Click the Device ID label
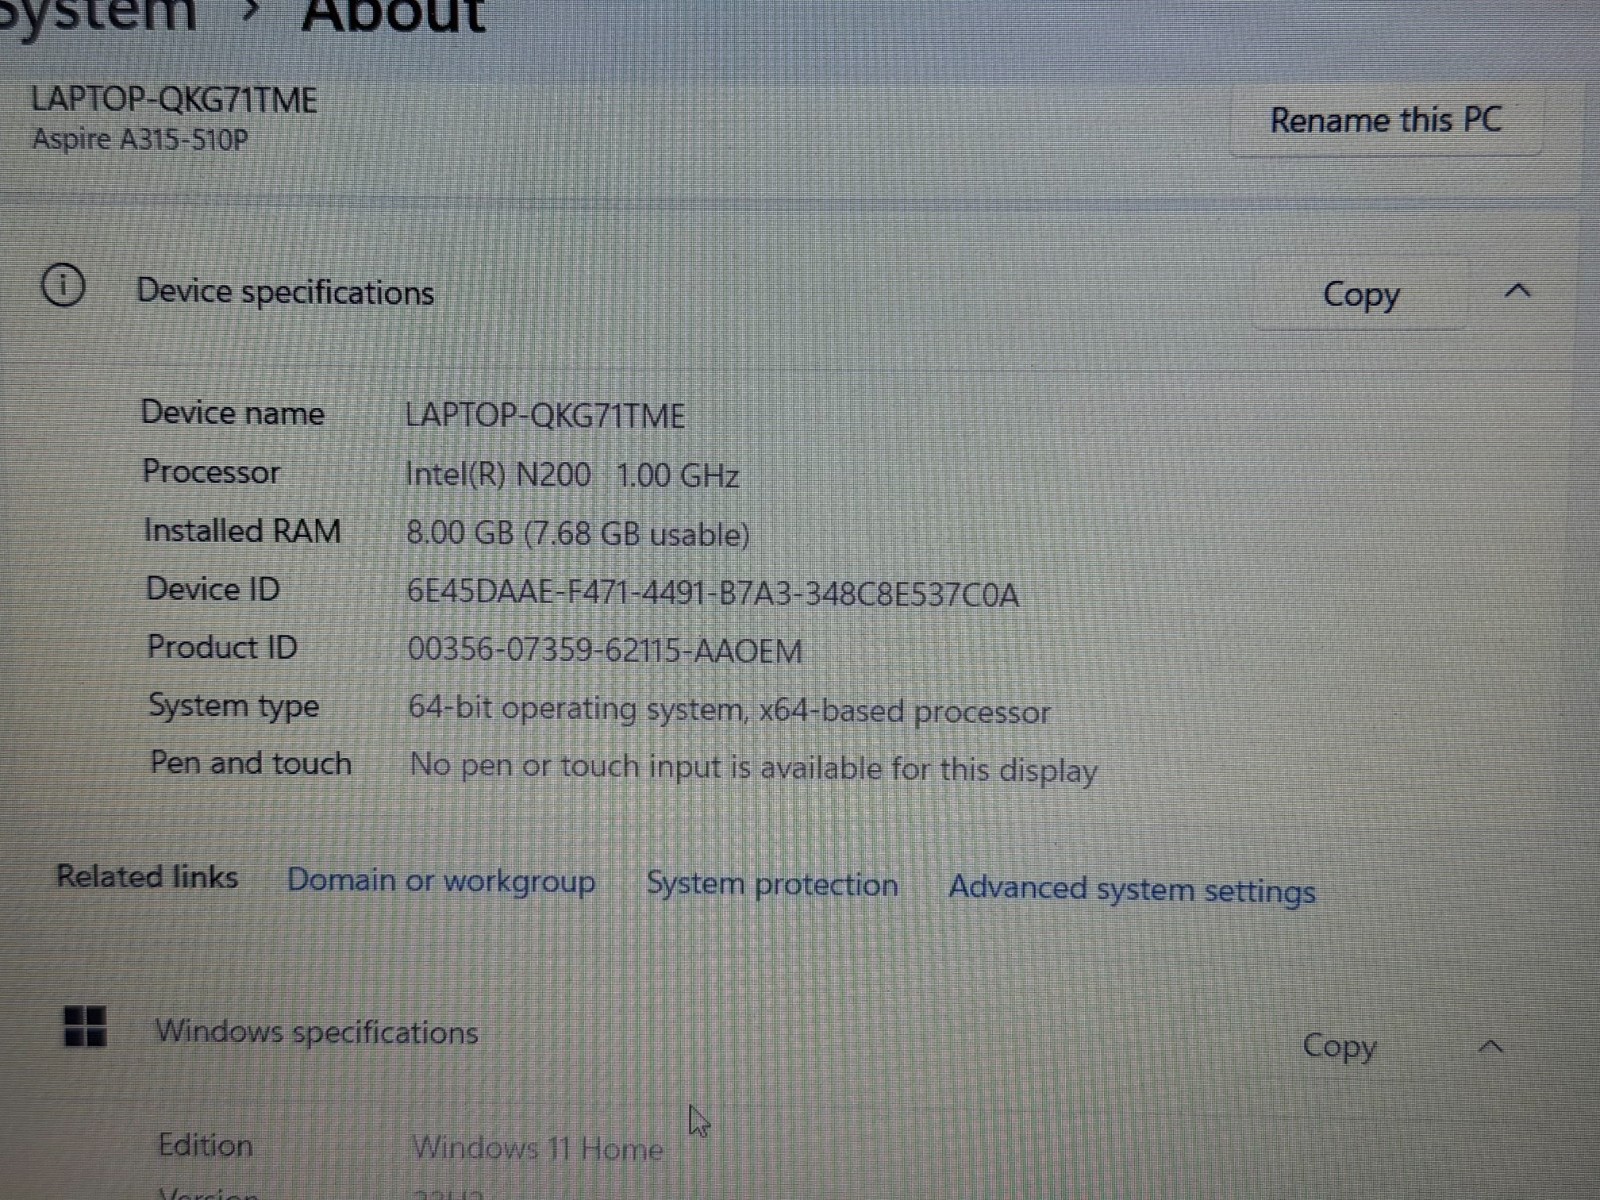This screenshot has height=1200, width=1600. tap(213, 588)
